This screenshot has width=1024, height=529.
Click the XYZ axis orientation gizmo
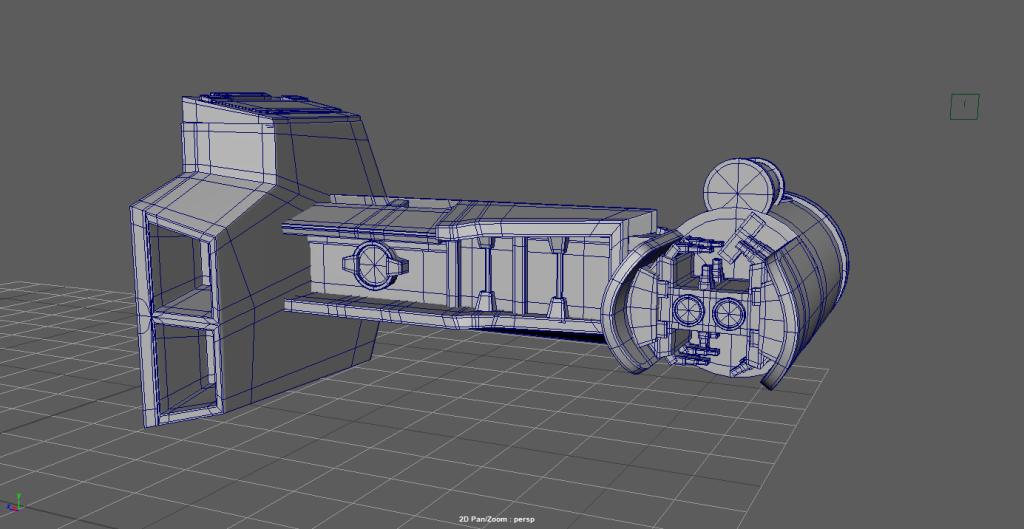(14, 502)
